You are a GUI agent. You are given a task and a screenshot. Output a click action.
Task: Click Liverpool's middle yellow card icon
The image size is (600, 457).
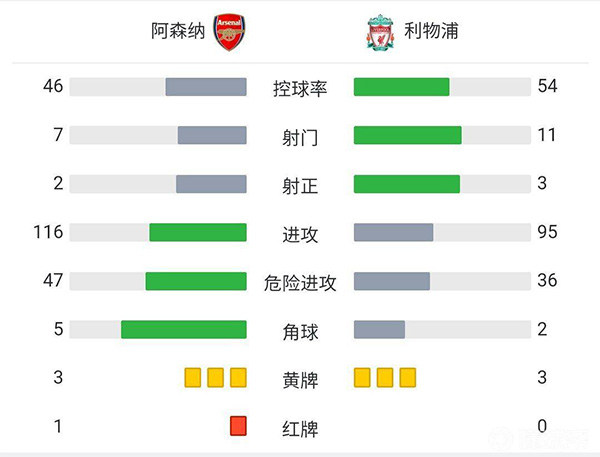point(385,378)
